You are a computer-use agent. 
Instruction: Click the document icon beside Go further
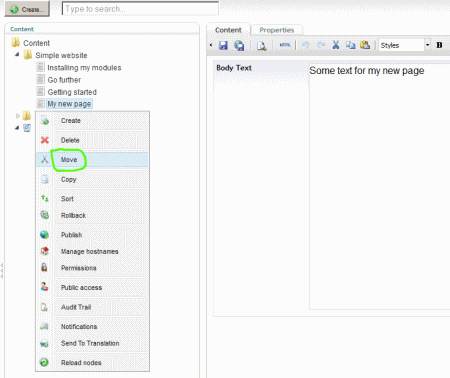click(x=40, y=79)
